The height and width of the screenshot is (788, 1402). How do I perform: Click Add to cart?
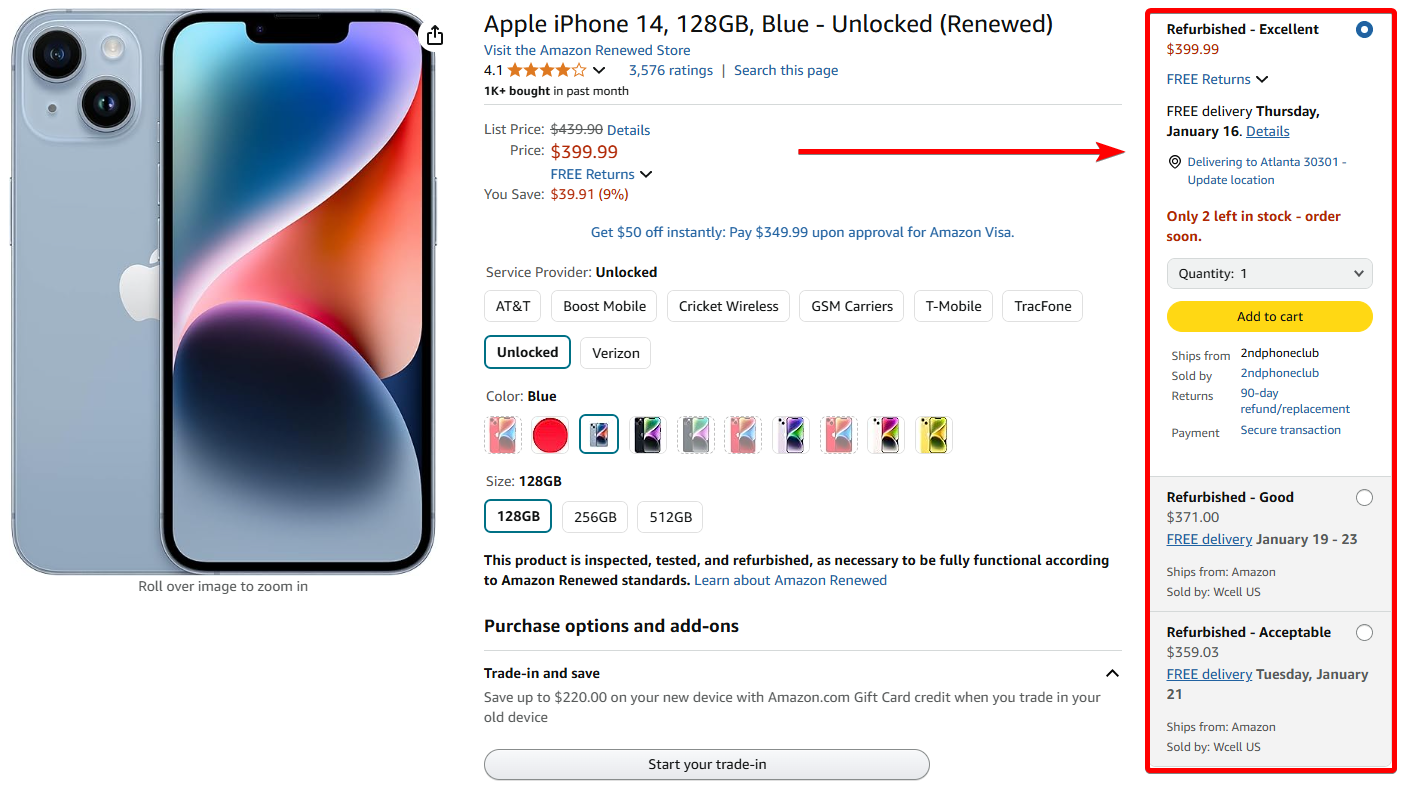pyautogui.click(x=1269, y=316)
